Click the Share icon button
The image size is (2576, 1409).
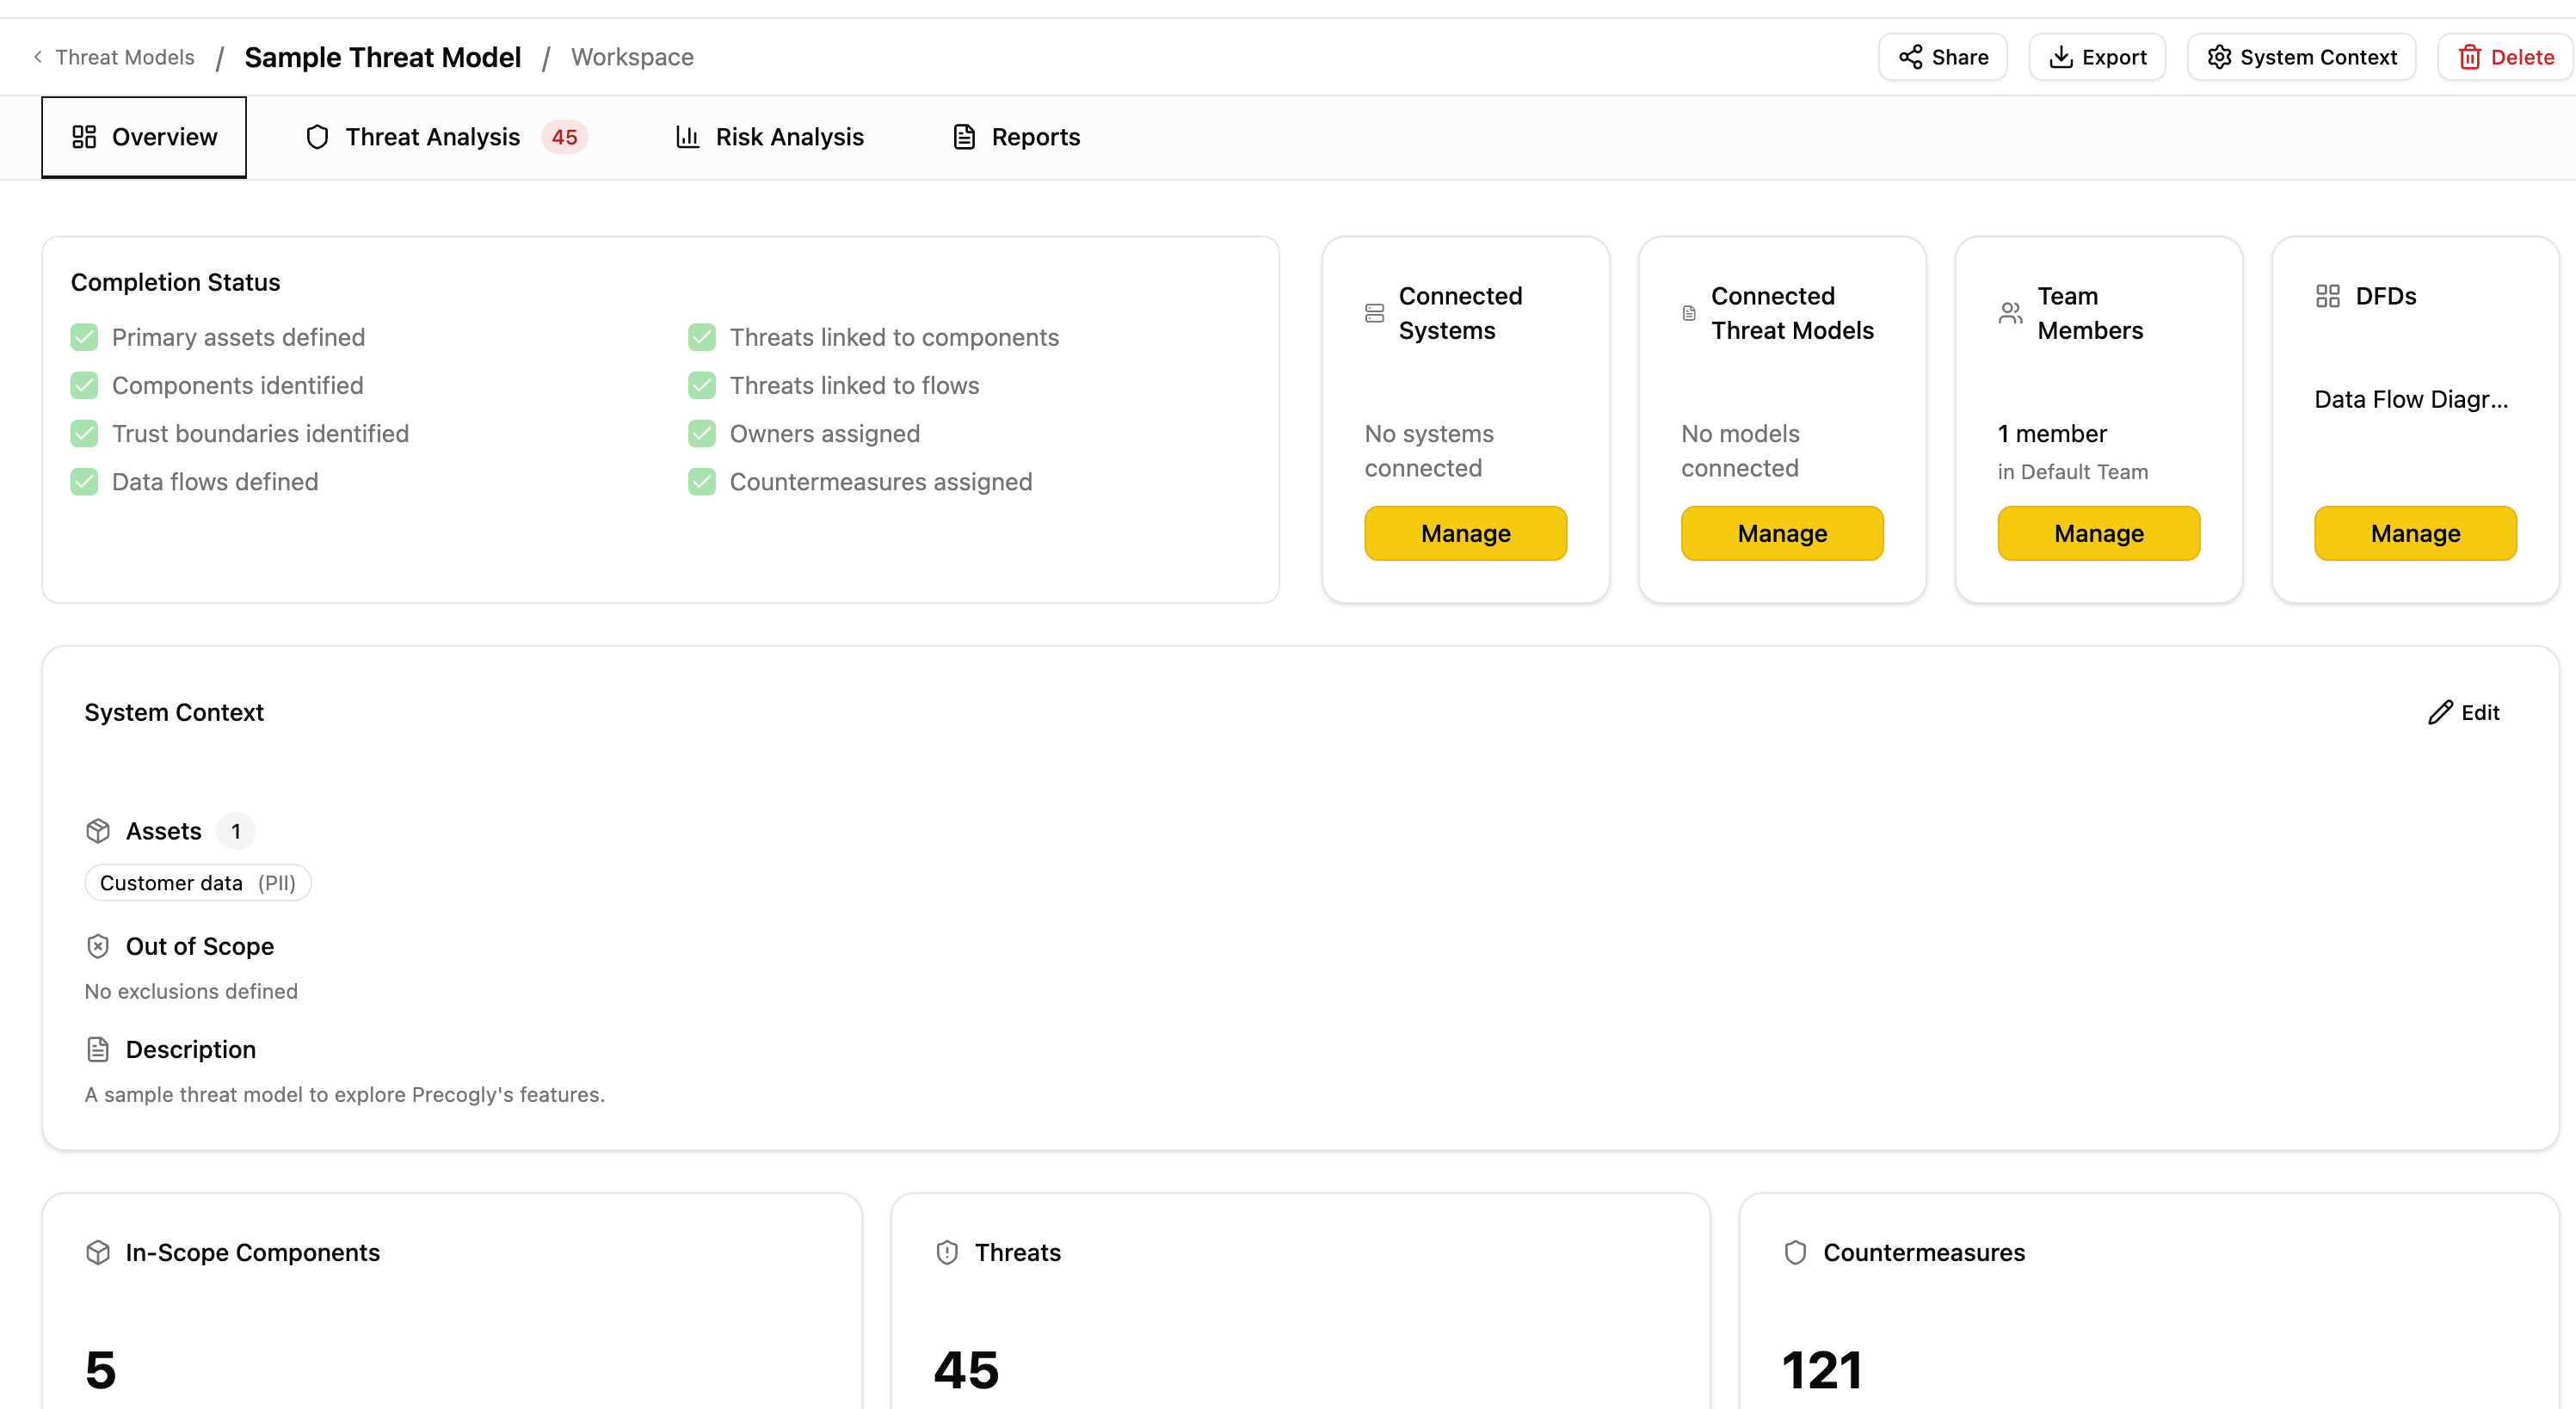[1910, 57]
